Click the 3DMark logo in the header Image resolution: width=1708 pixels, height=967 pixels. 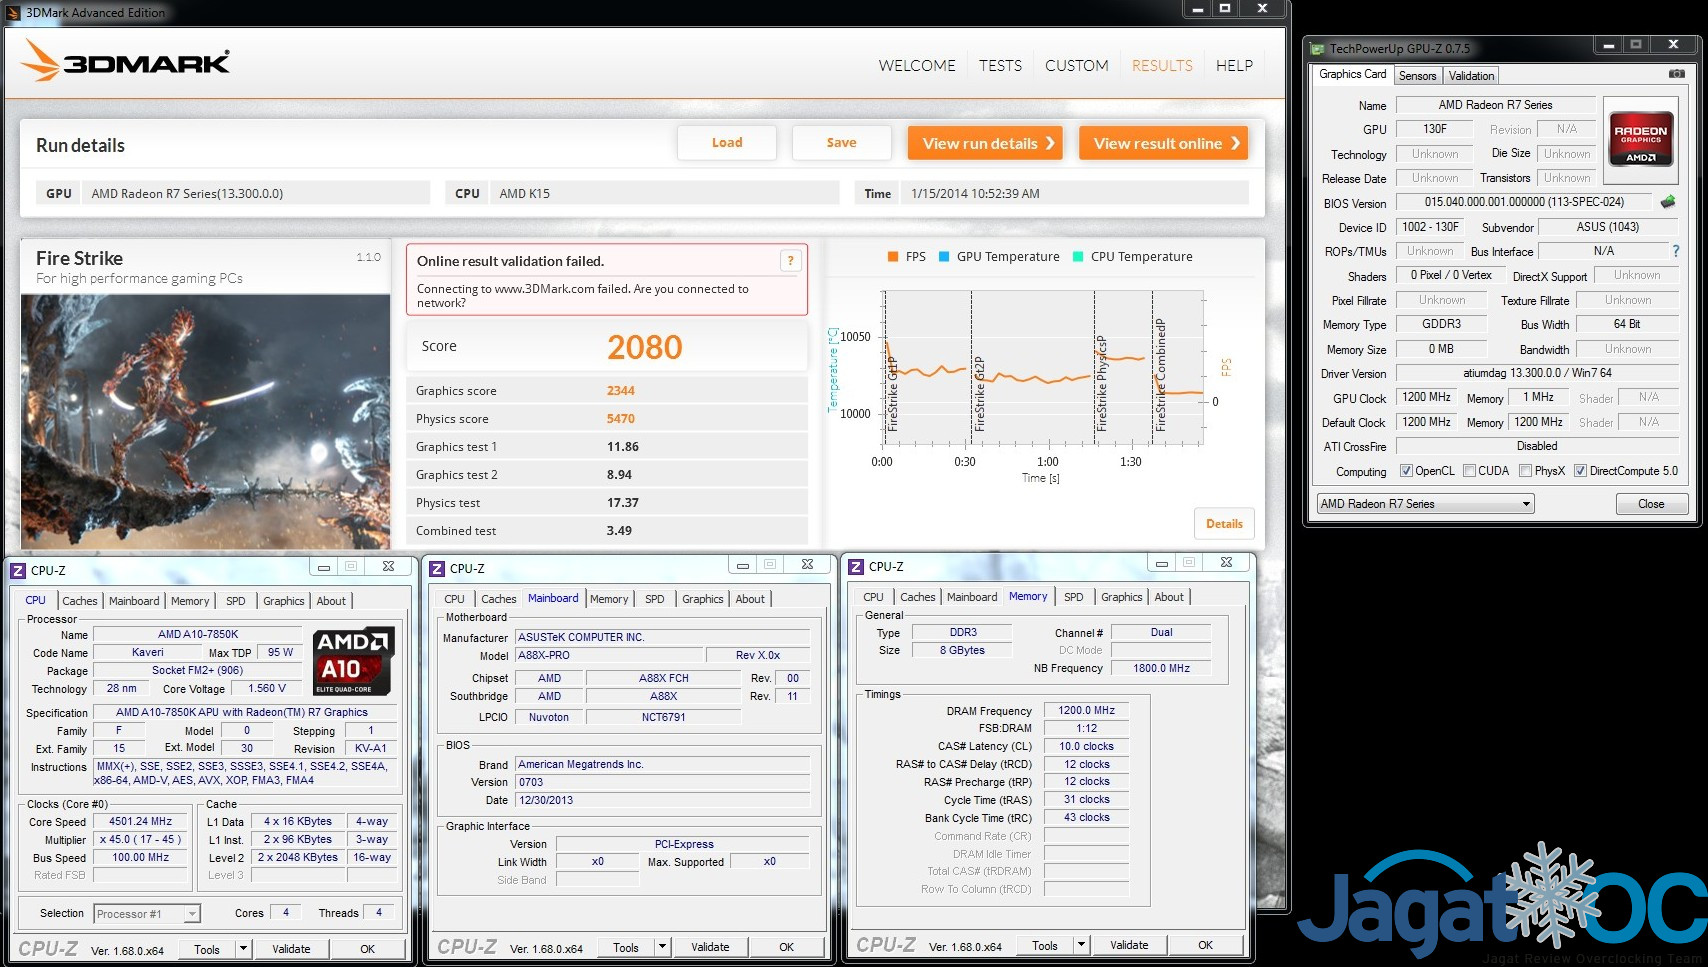[x=126, y=62]
